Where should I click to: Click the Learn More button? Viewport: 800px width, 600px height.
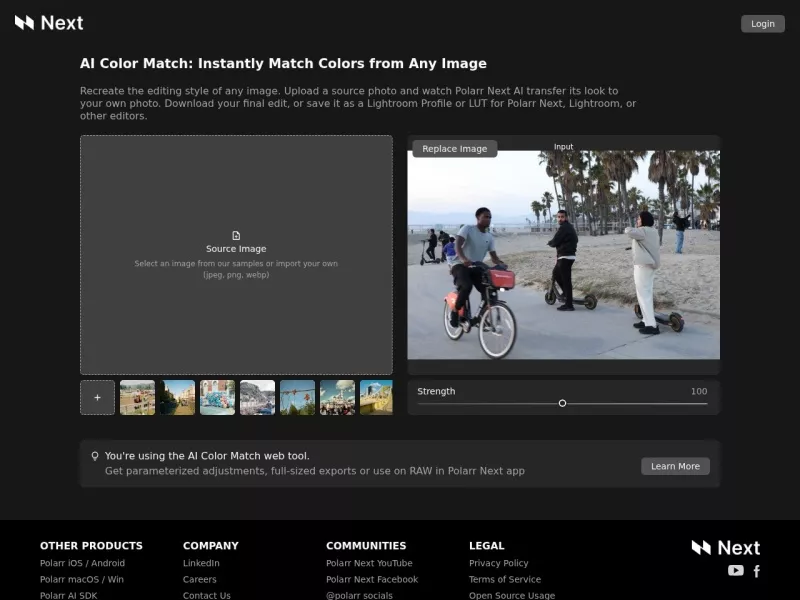click(x=675, y=466)
